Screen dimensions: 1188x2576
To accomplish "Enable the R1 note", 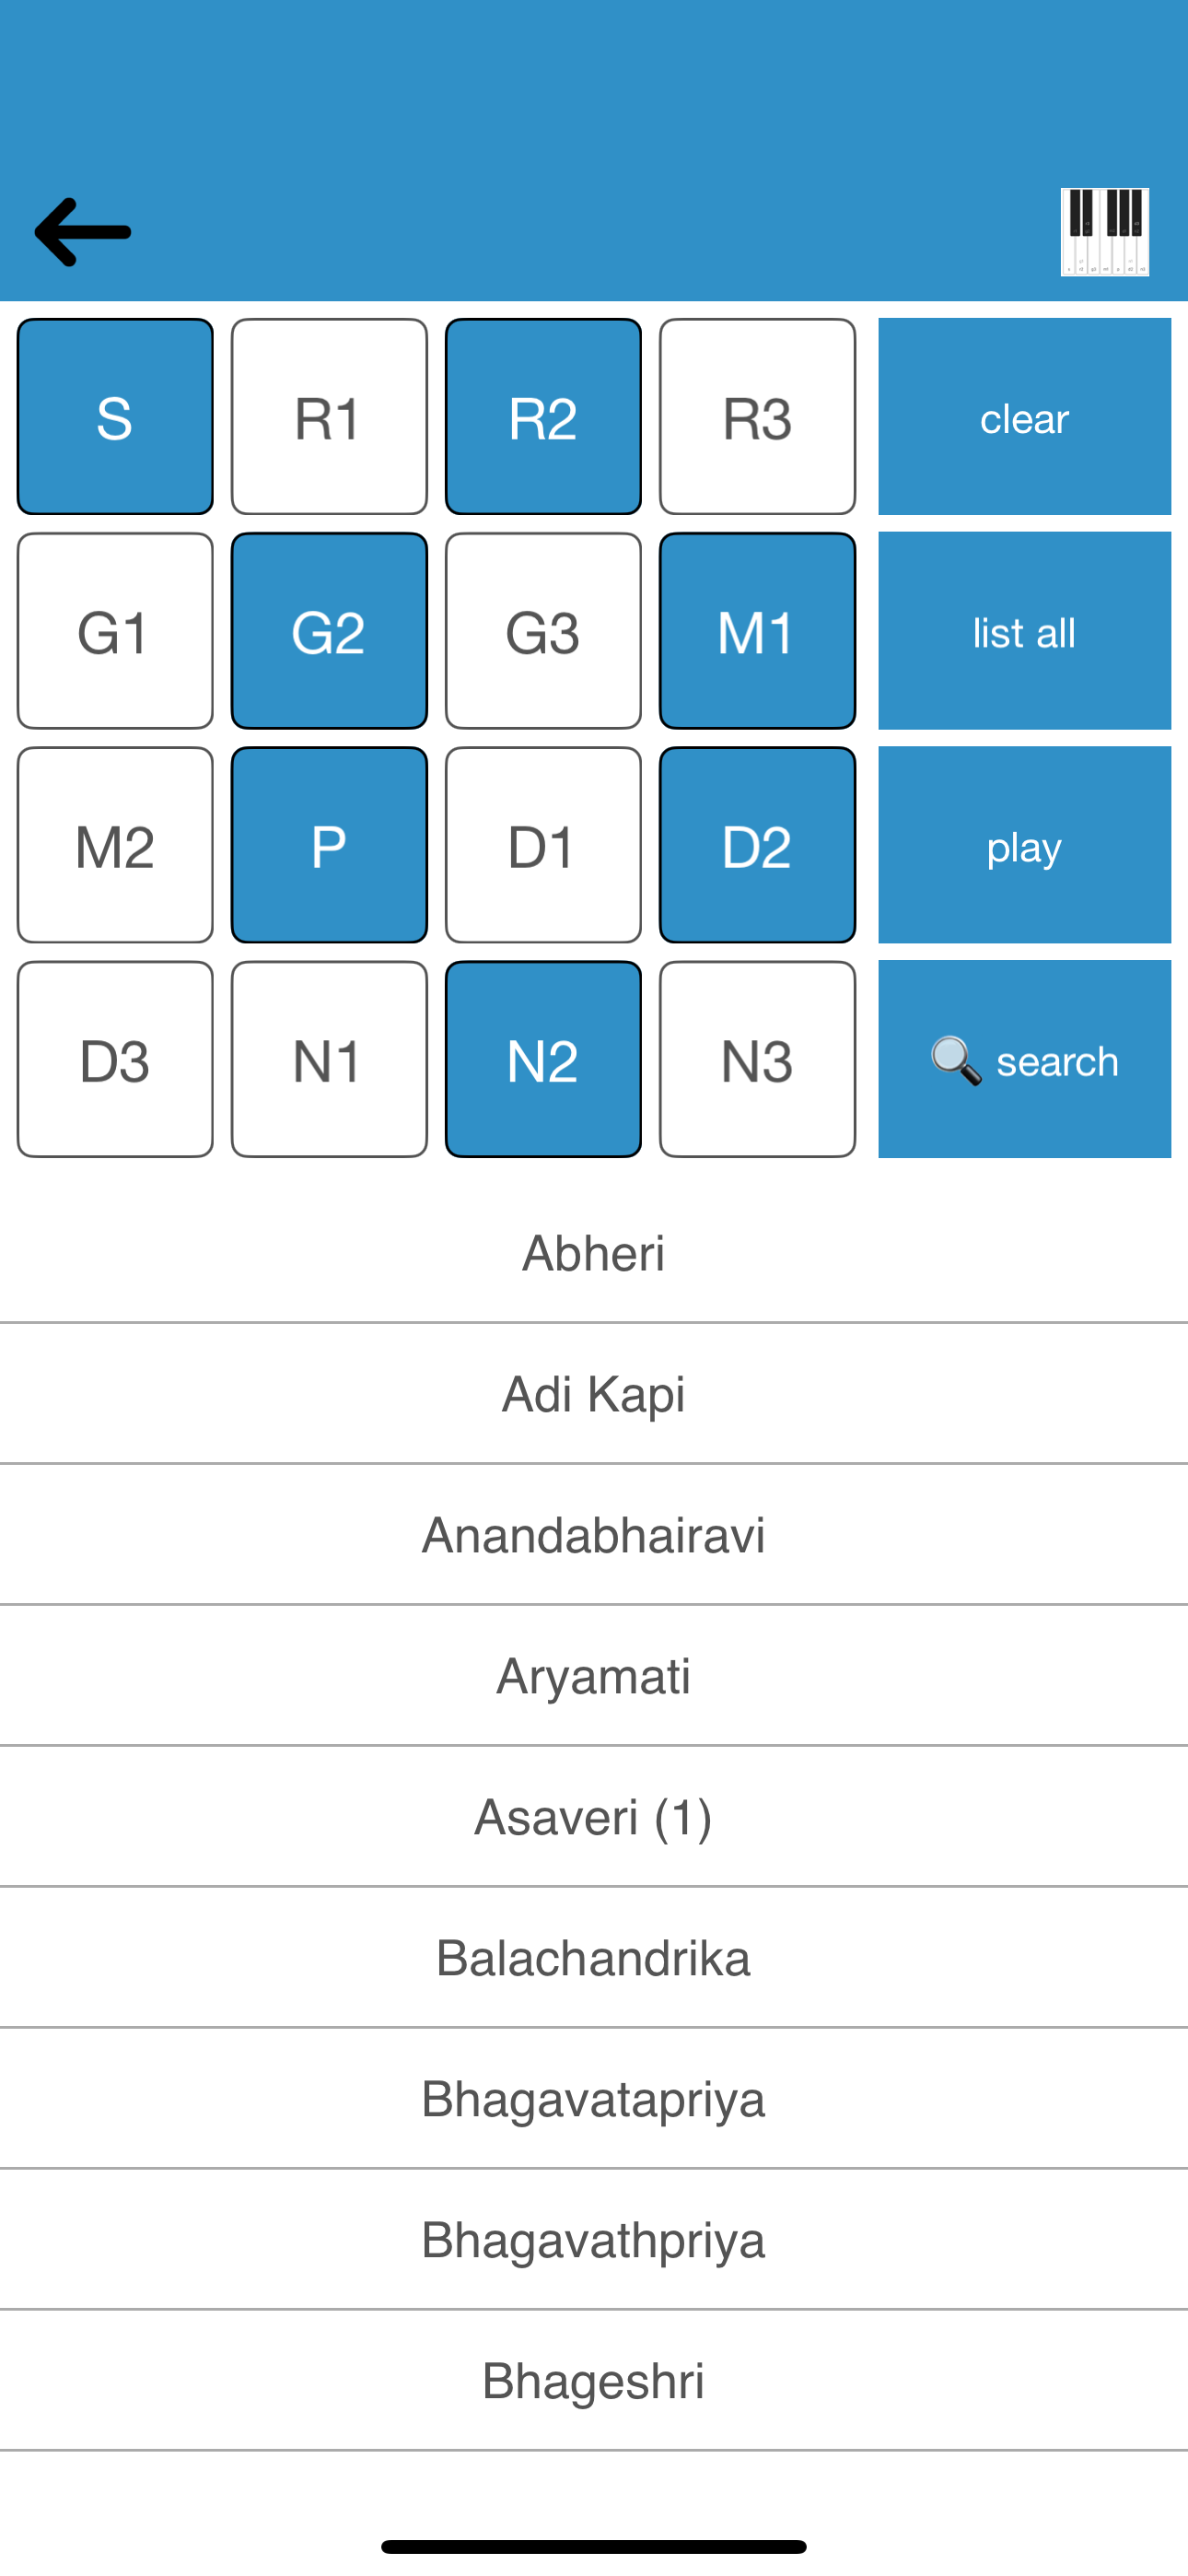I will (329, 417).
